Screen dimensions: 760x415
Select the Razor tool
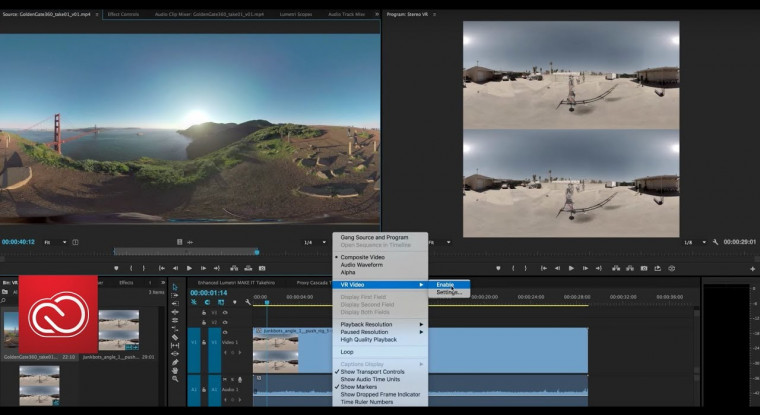(x=175, y=337)
